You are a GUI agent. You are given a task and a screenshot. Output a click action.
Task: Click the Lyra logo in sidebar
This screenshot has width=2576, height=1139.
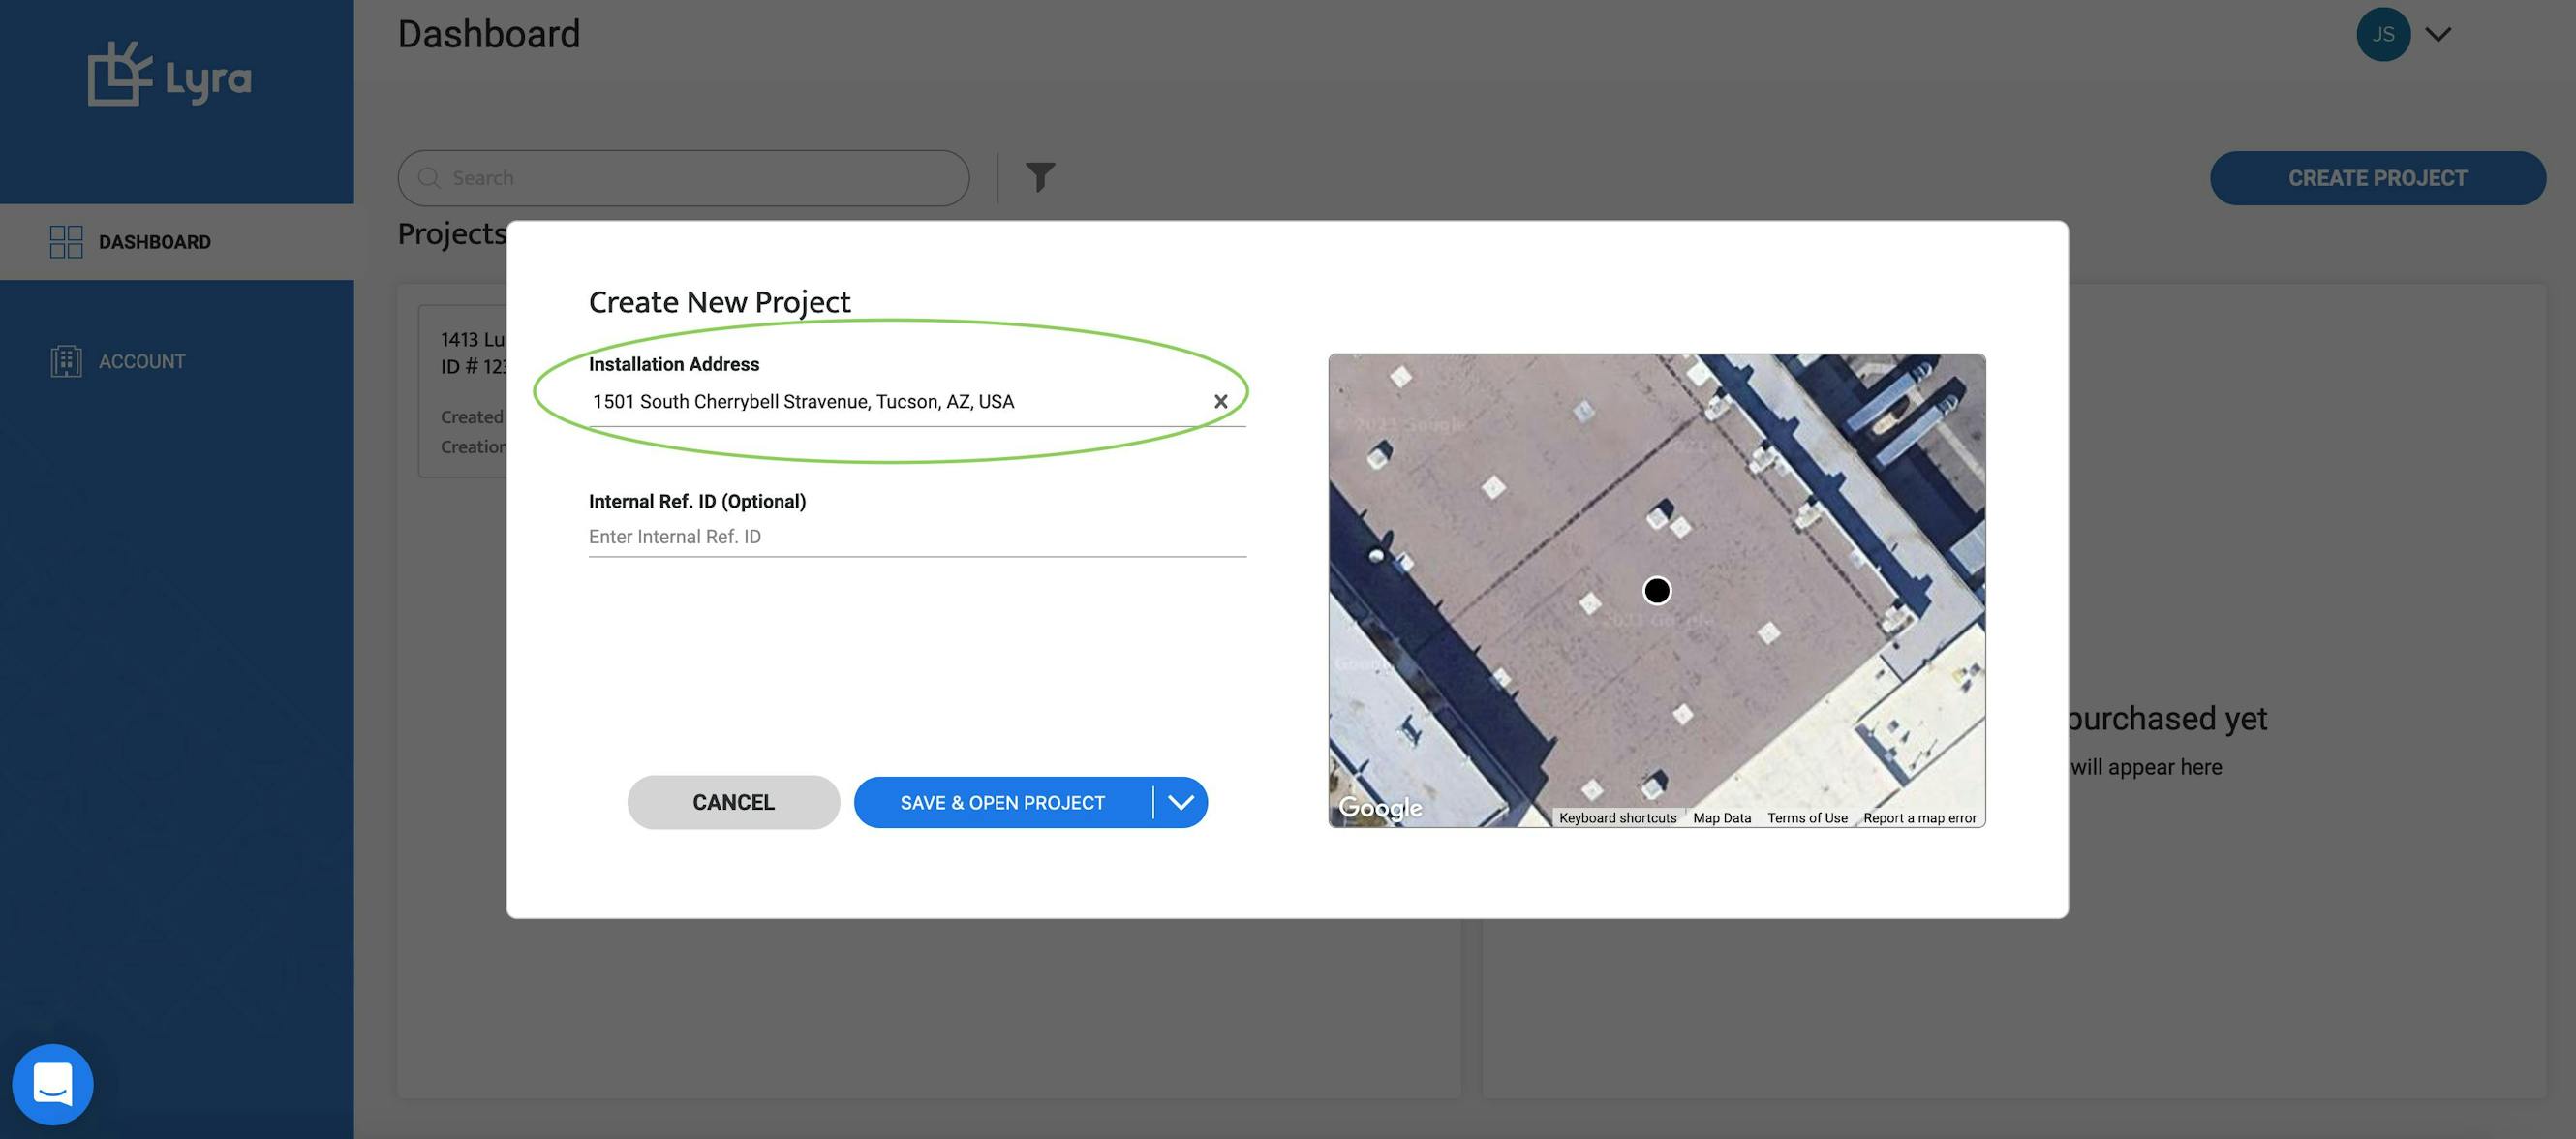(x=169, y=75)
